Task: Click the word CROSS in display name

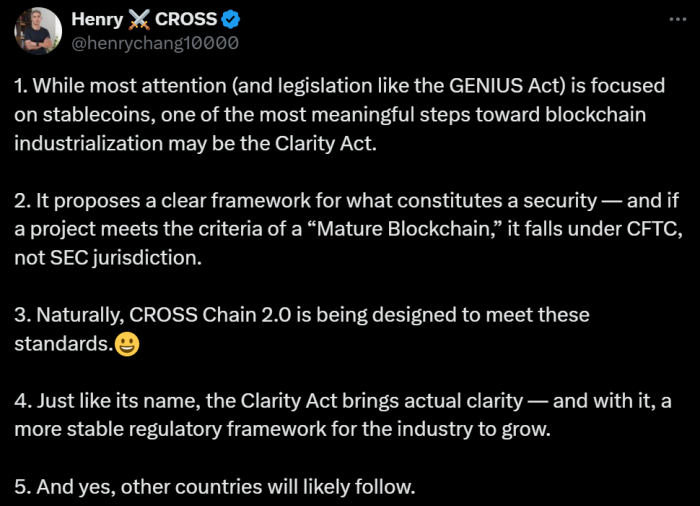Action: pos(186,19)
